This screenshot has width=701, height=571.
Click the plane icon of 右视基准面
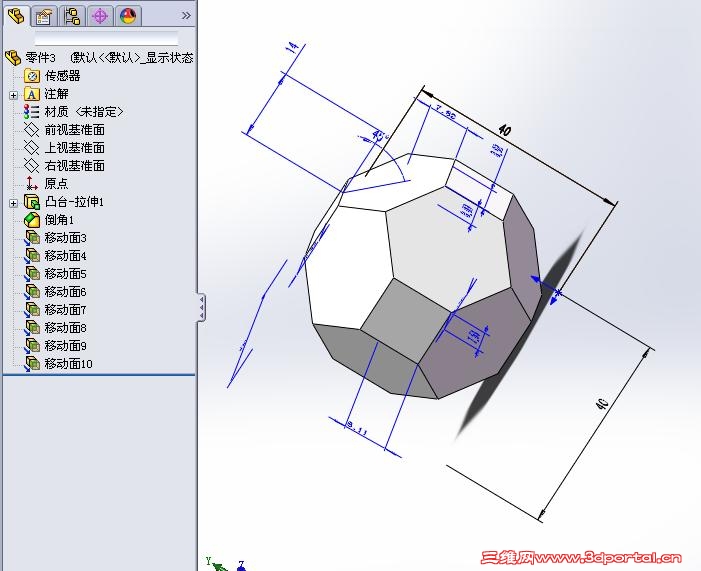[x=32, y=165]
